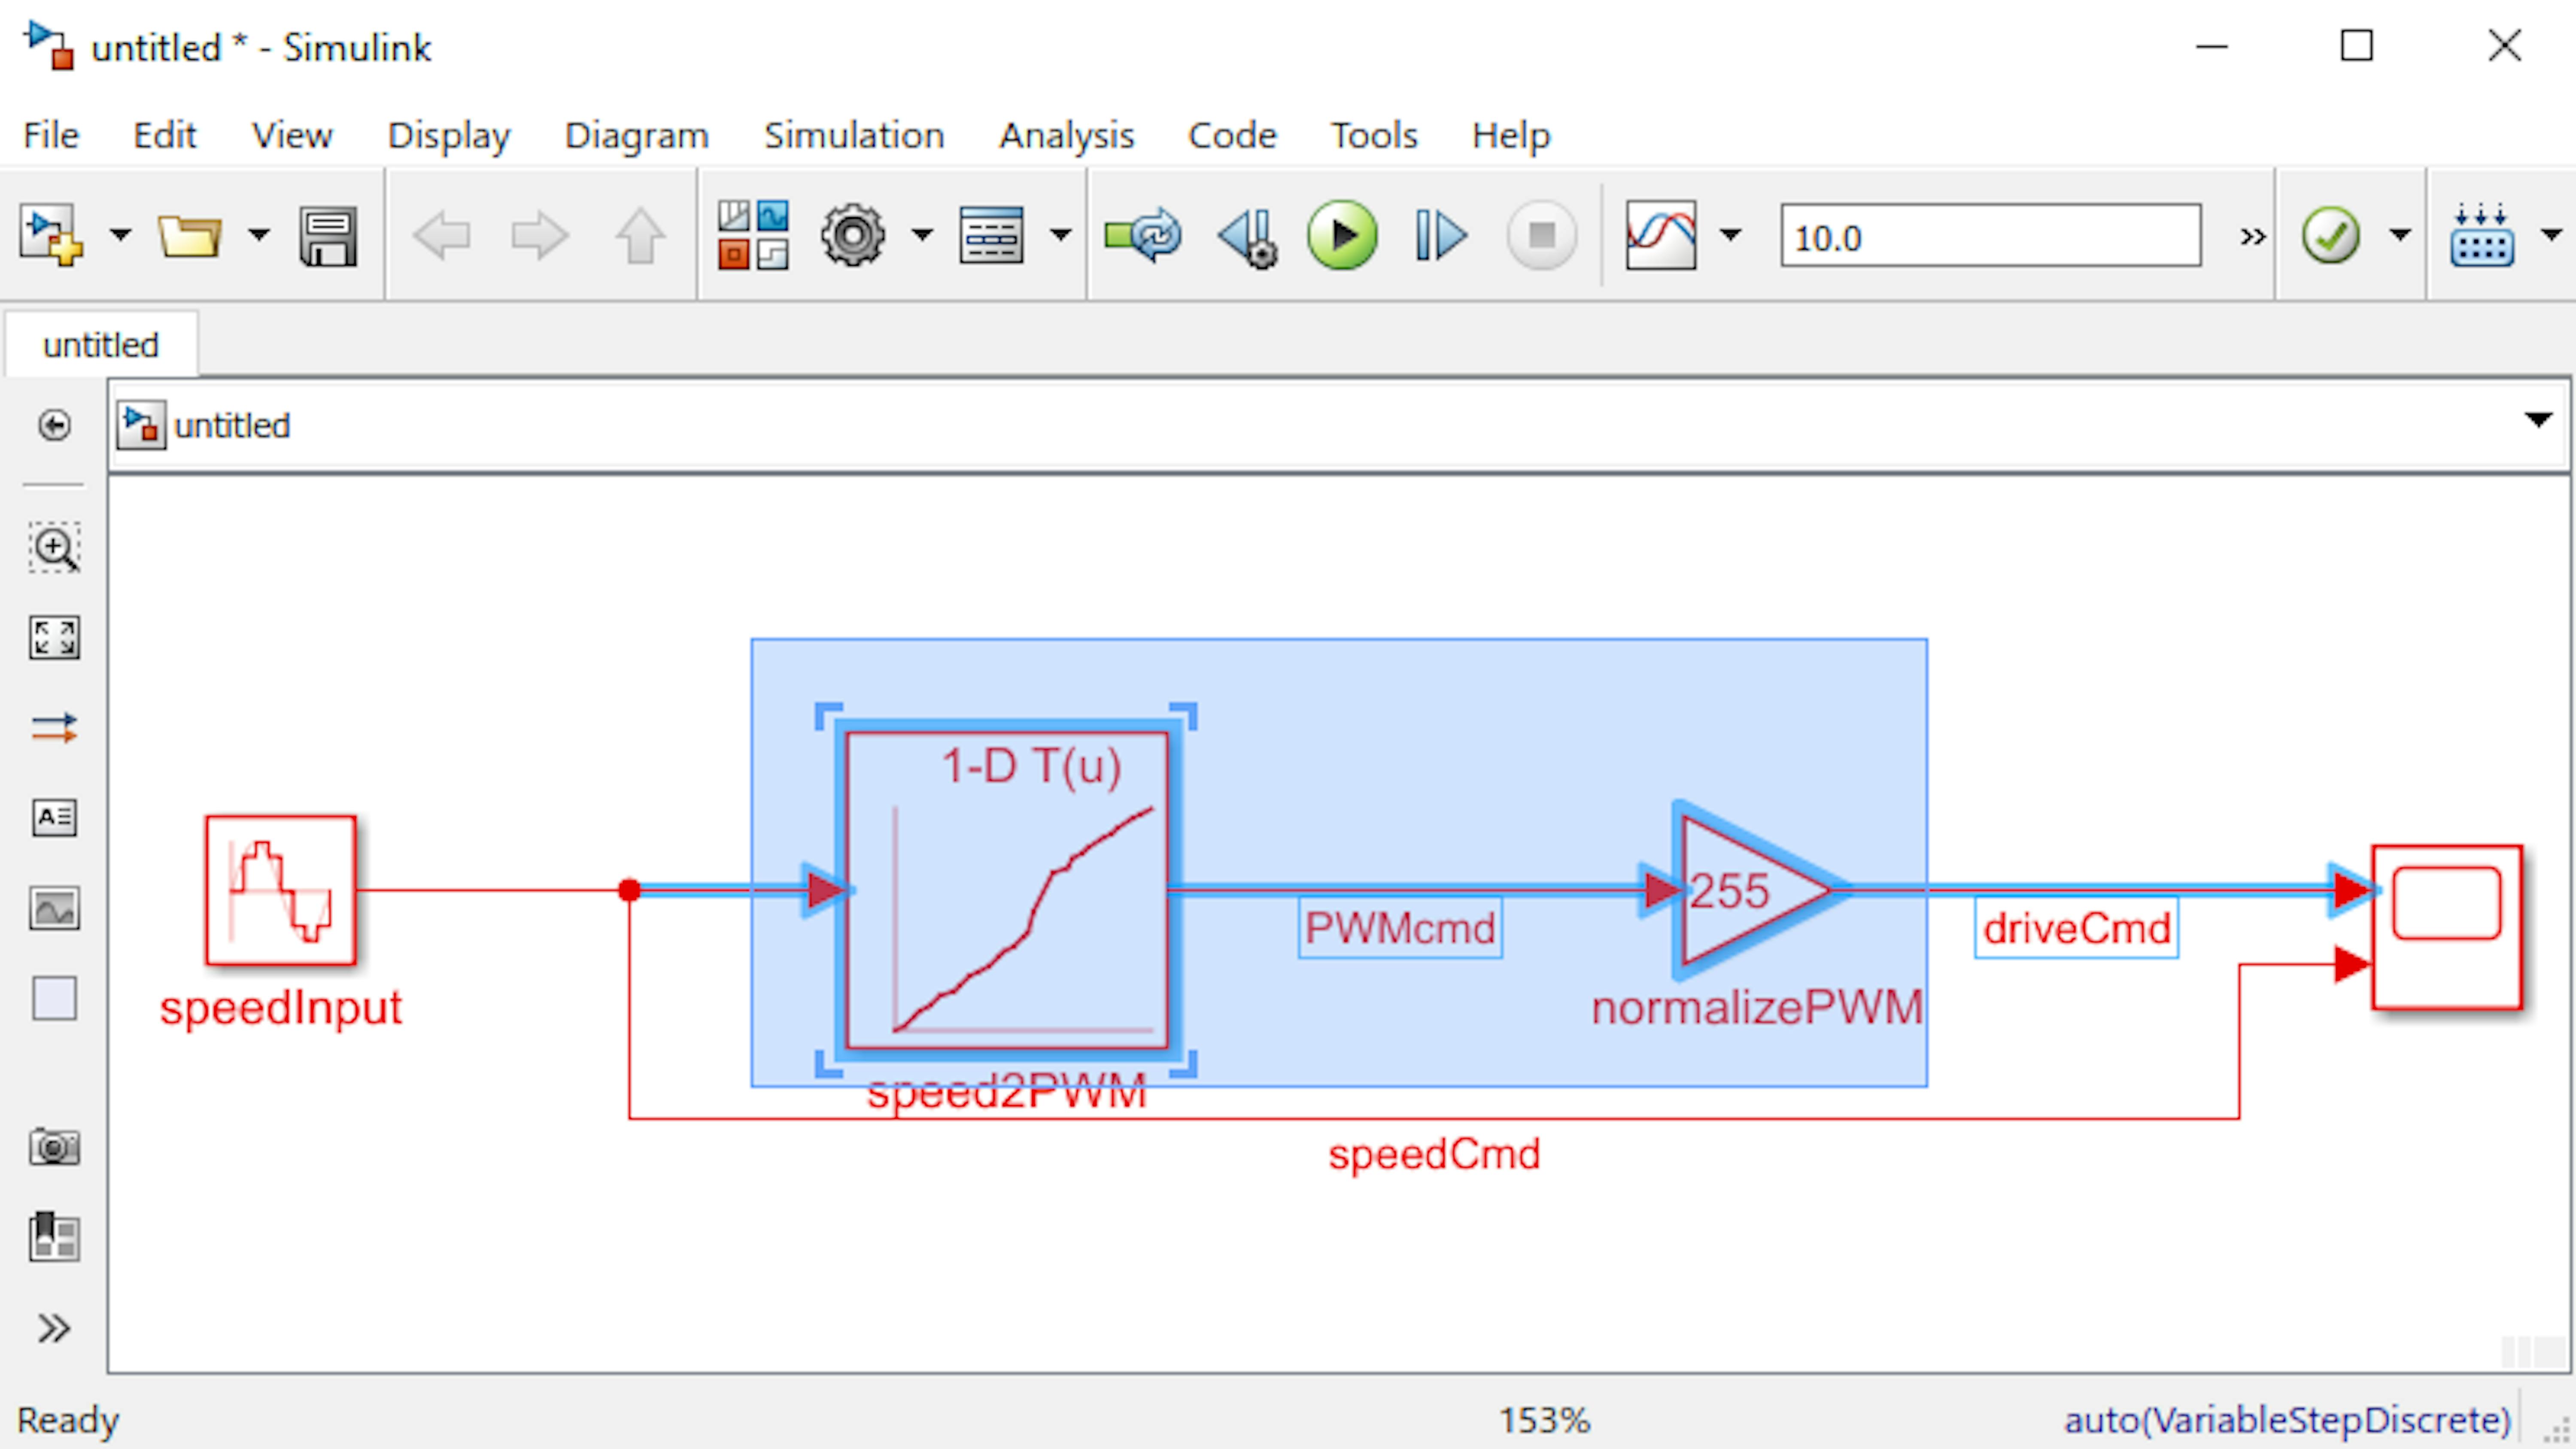The image size is (2576, 1449).
Task: Click the Step Forward button
Action: tap(1441, 236)
